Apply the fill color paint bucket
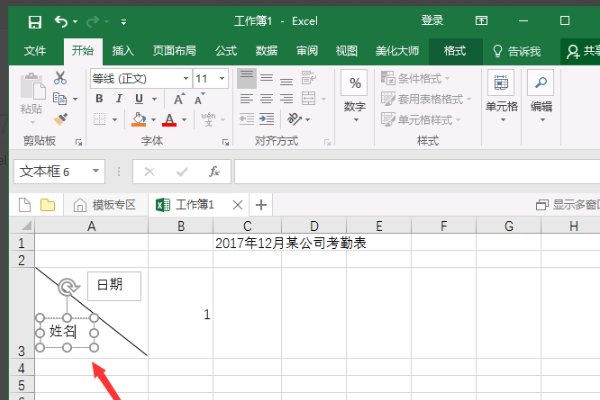 click(139, 119)
